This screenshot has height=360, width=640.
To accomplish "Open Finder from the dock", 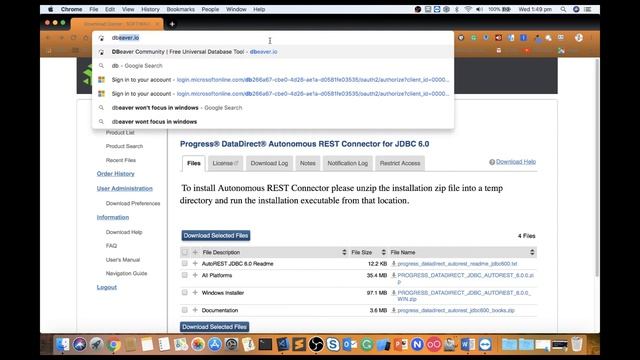I will pos(62,344).
